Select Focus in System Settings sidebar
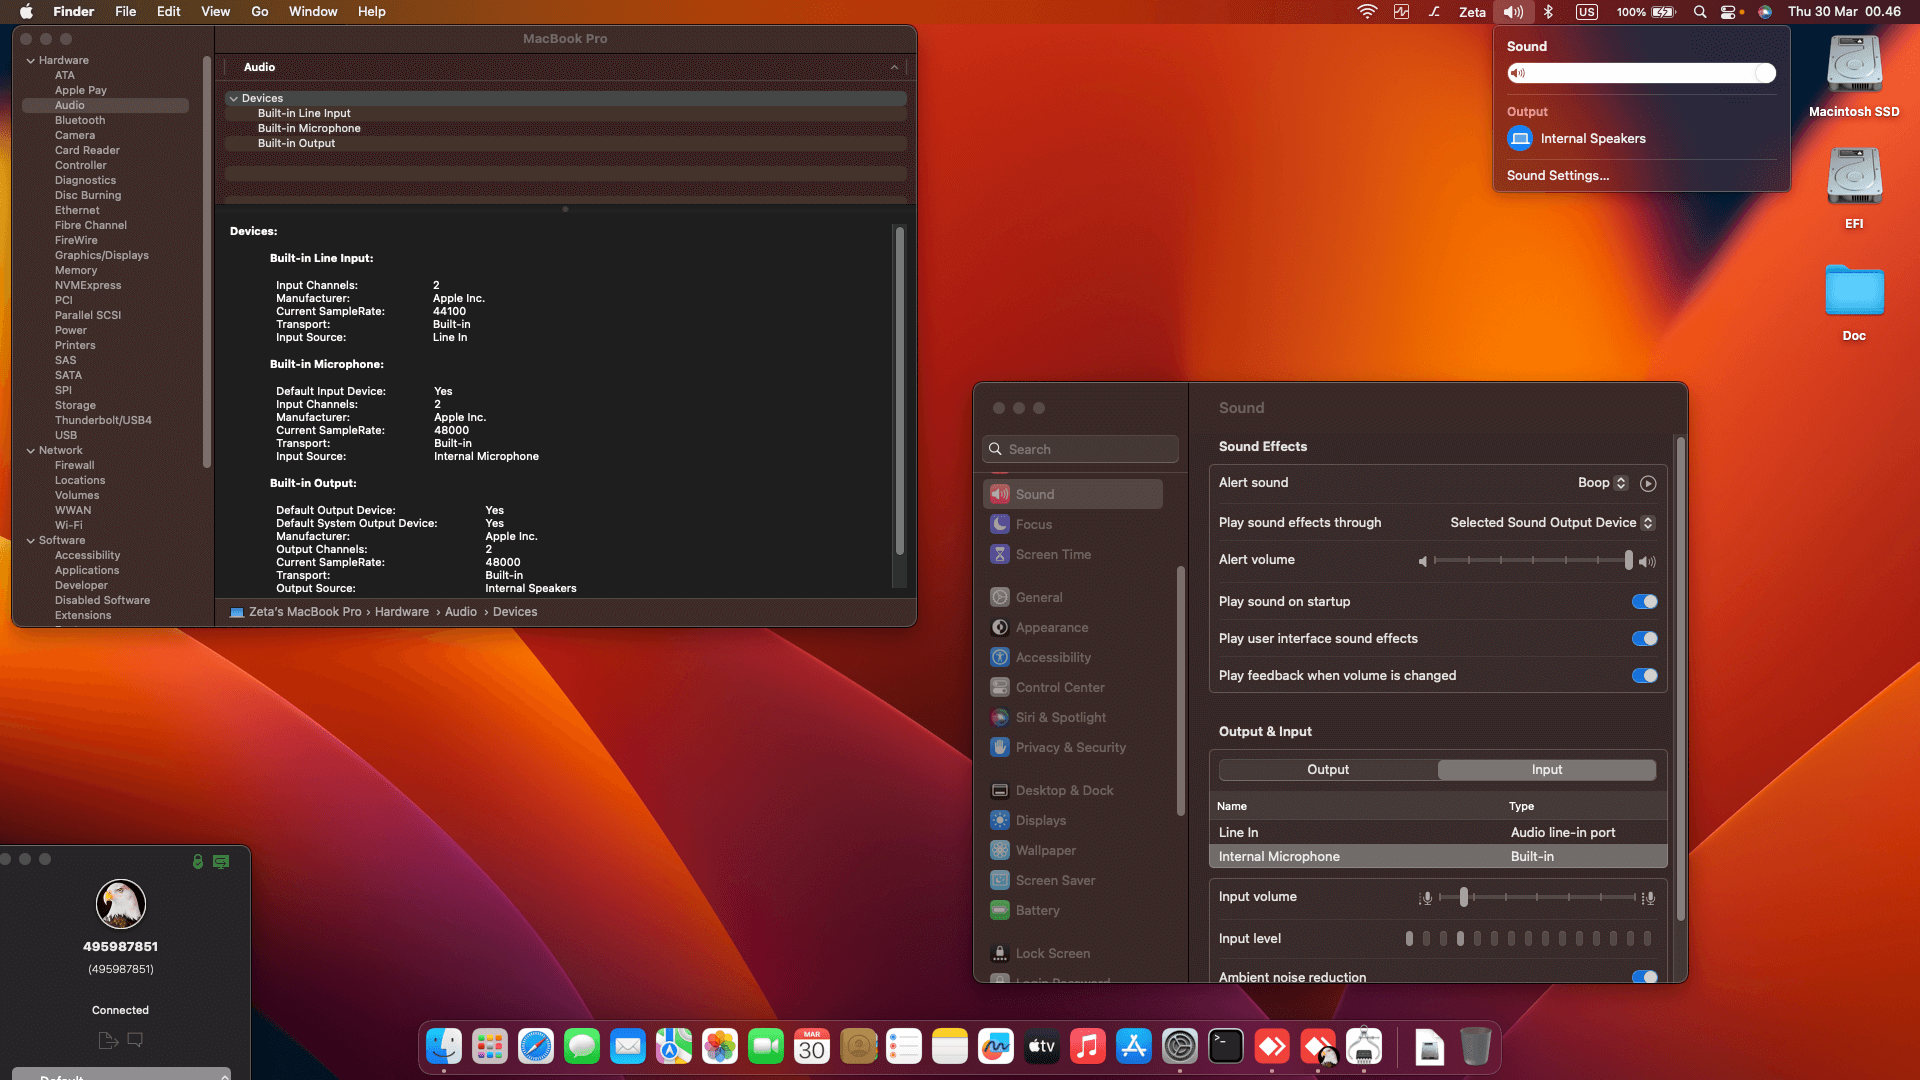This screenshot has height=1080, width=1920. click(x=1033, y=524)
